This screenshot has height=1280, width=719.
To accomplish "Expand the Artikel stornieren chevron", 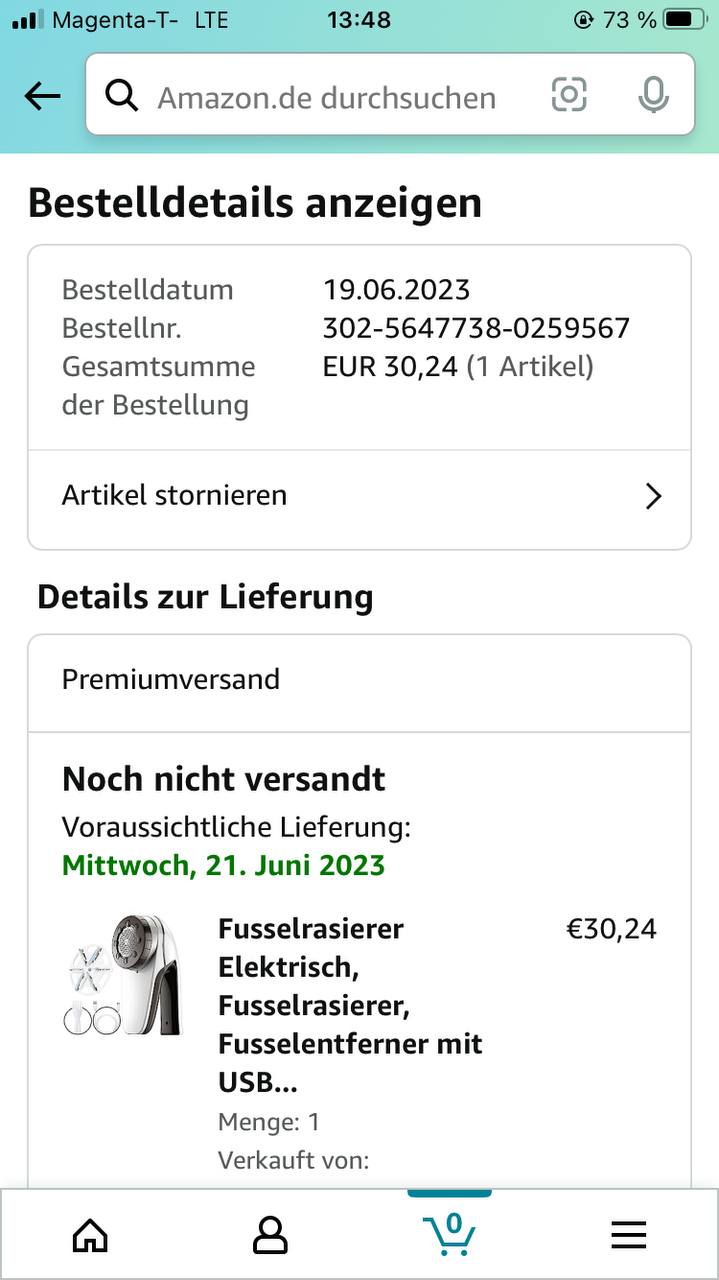I will 653,496.
